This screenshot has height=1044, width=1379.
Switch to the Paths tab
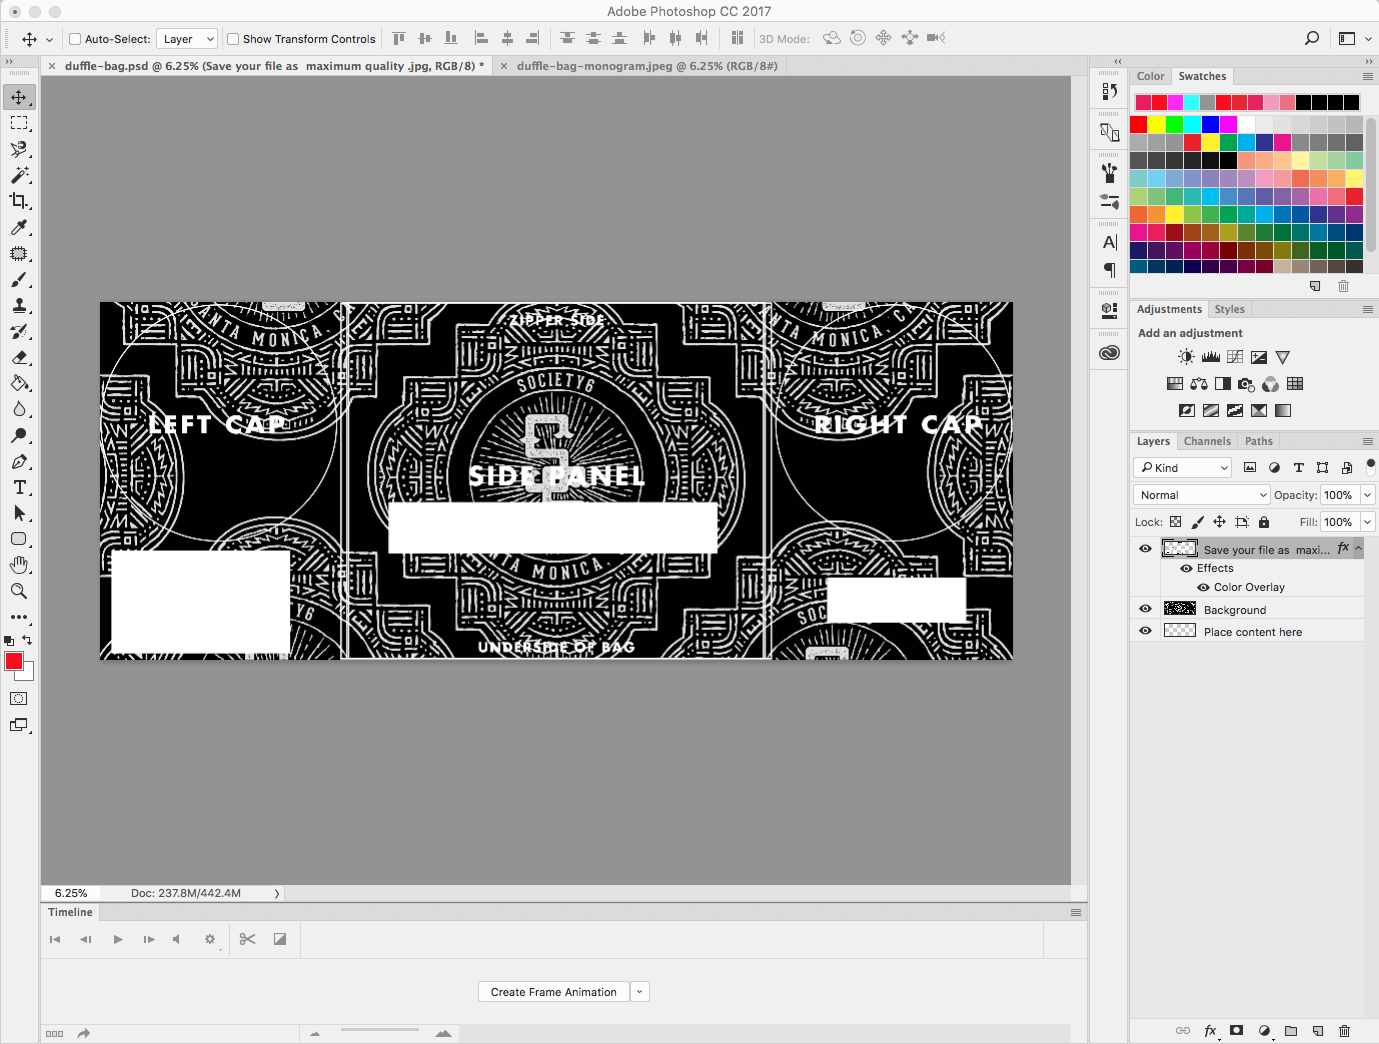[1259, 441]
